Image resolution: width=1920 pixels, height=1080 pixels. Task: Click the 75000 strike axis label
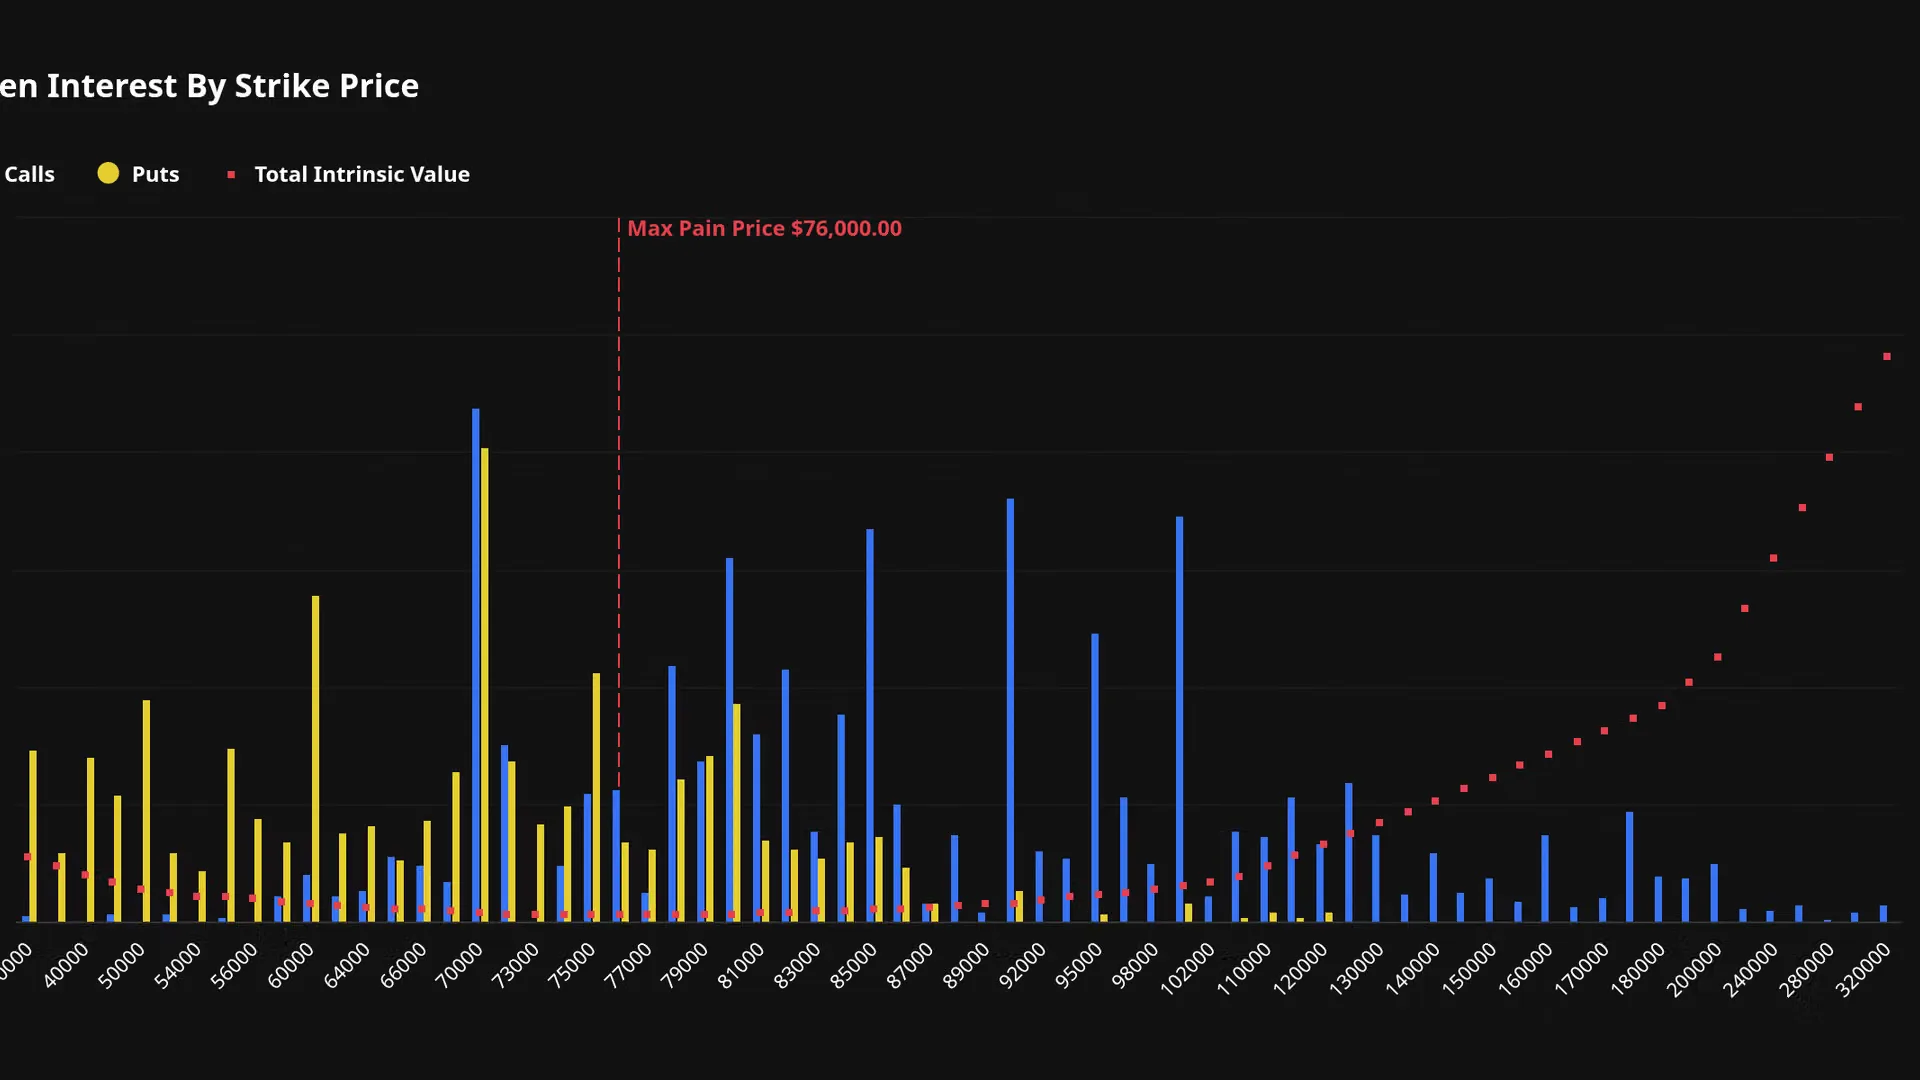[572, 966]
